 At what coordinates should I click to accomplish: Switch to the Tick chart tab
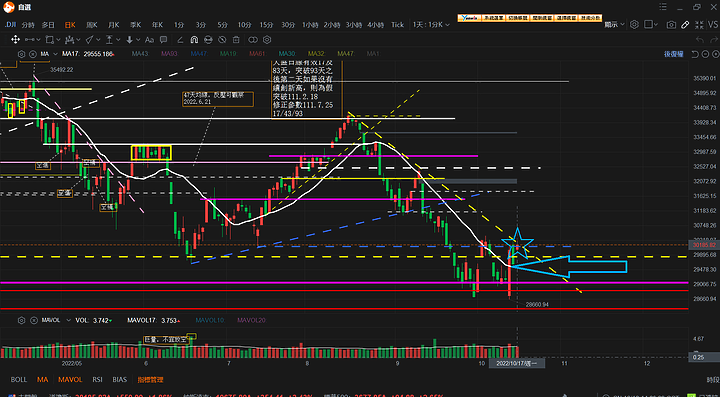pos(397,25)
